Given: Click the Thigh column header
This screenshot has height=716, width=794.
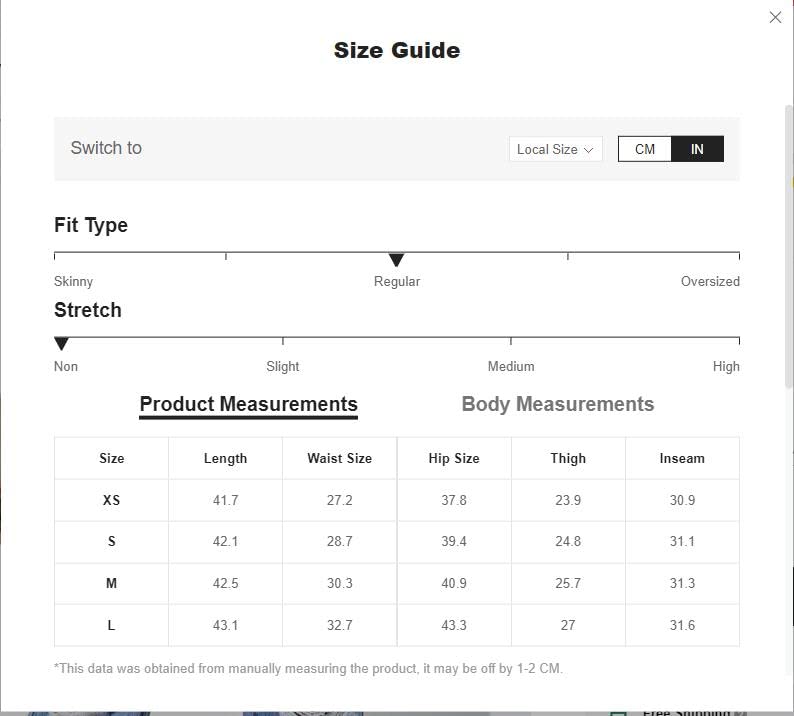Looking at the screenshot, I should (x=568, y=458).
